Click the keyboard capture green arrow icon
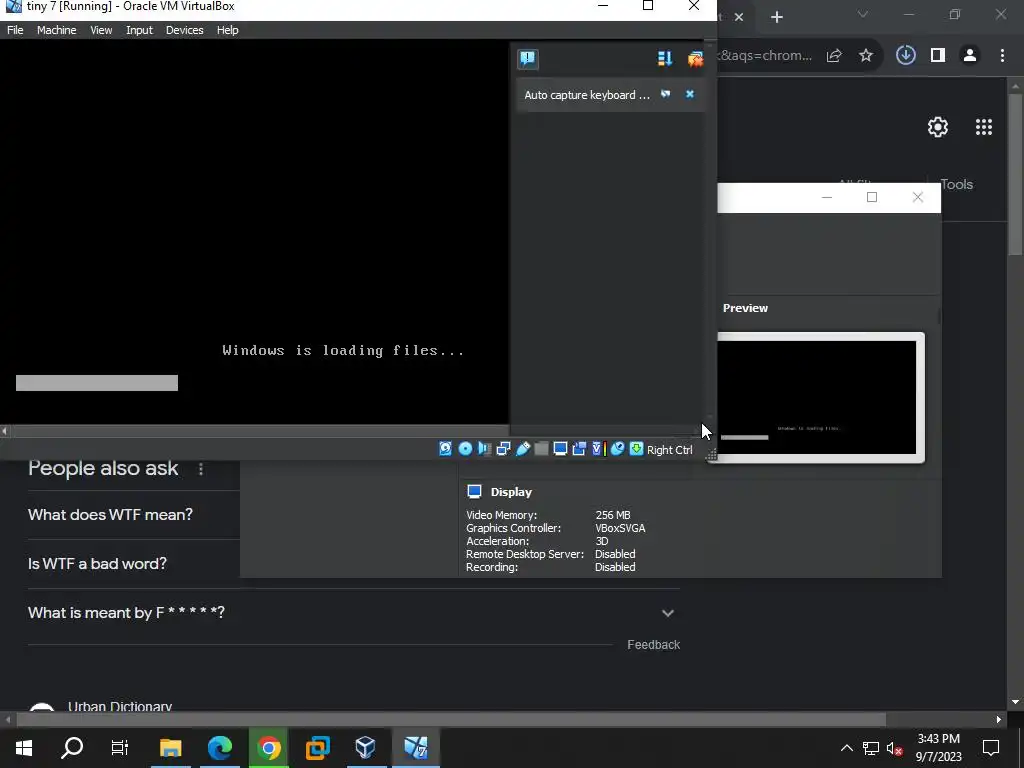The height and width of the screenshot is (768, 1024). pos(636,449)
